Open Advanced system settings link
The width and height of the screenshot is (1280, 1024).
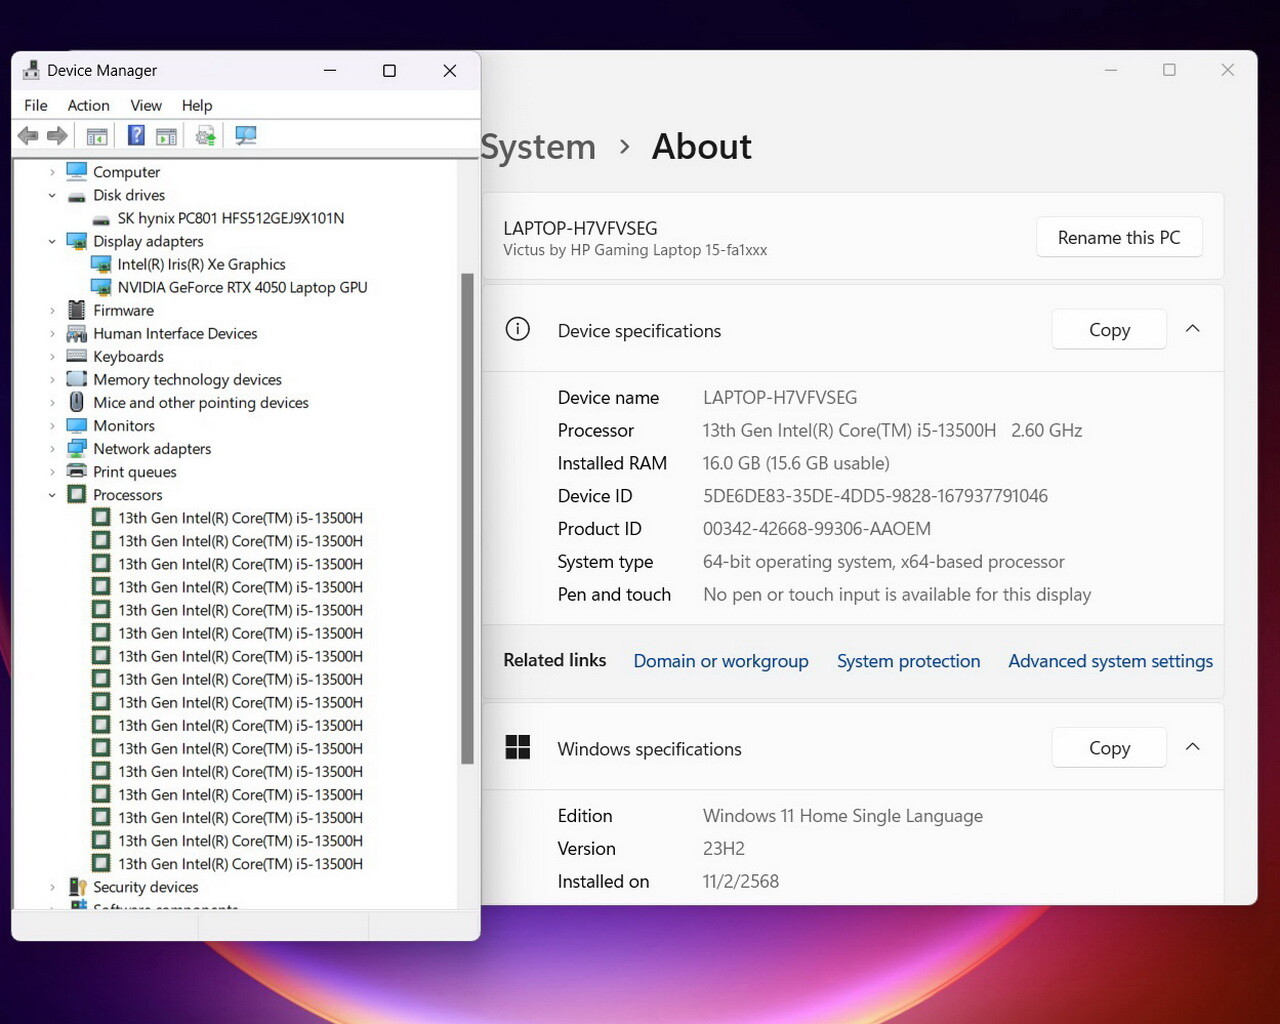tap(1110, 661)
